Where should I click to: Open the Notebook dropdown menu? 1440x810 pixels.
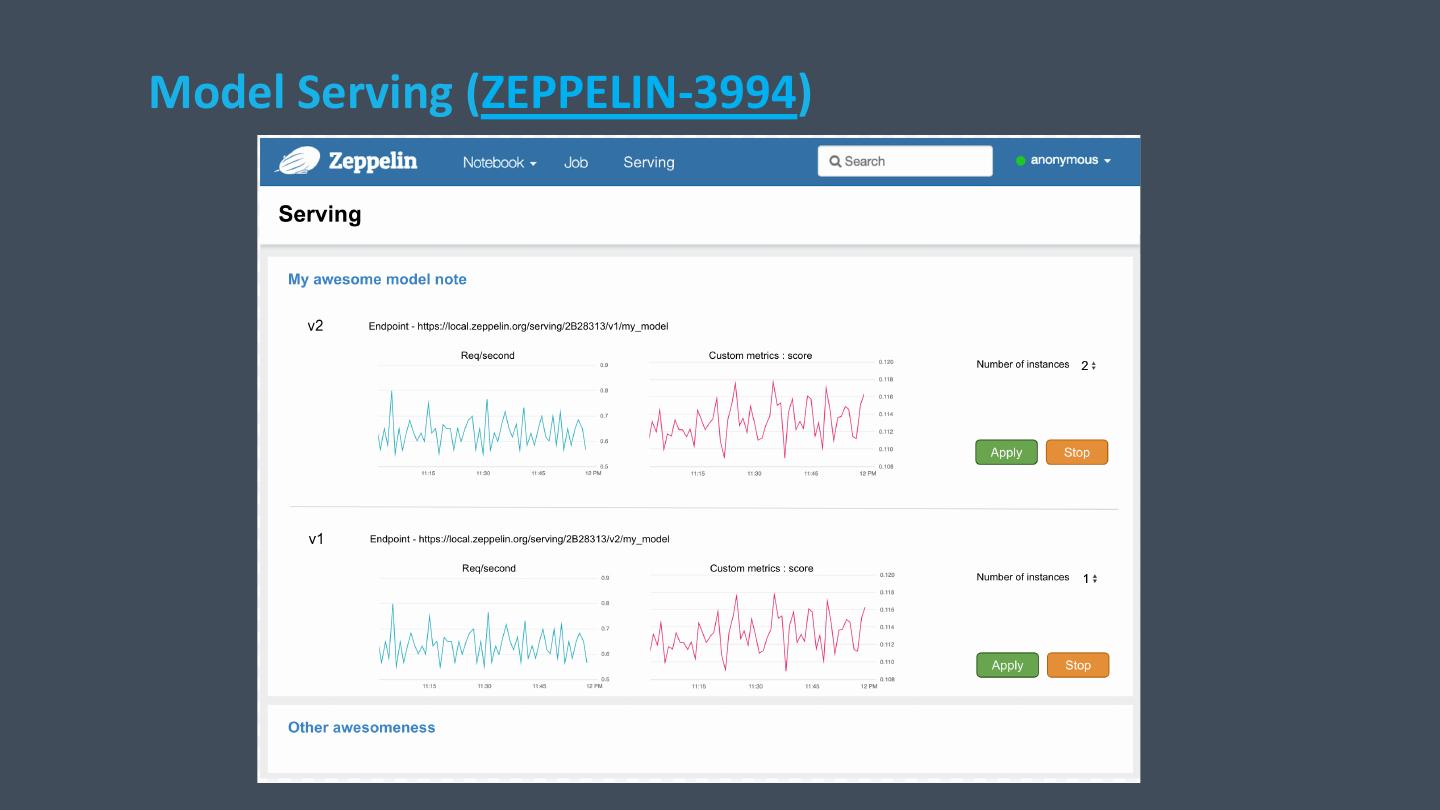(499, 162)
